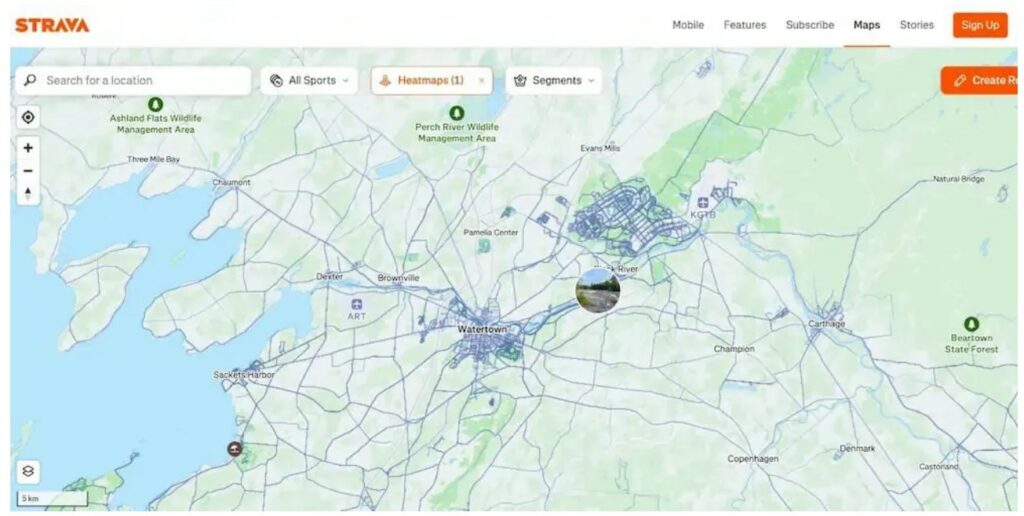
Task: Open the Features nav item
Action: click(744, 25)
